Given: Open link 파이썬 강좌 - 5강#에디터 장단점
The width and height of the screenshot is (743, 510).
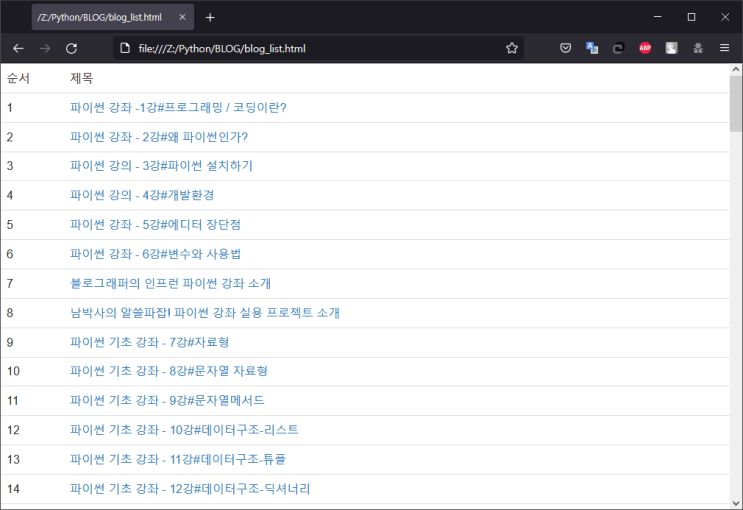Looking at the screenshot, I should pos(155,224).
